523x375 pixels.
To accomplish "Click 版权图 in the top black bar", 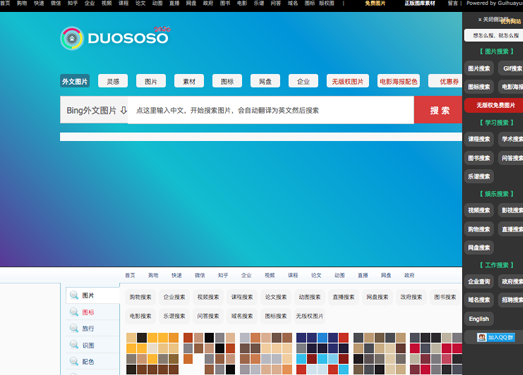I will (326, 3).
